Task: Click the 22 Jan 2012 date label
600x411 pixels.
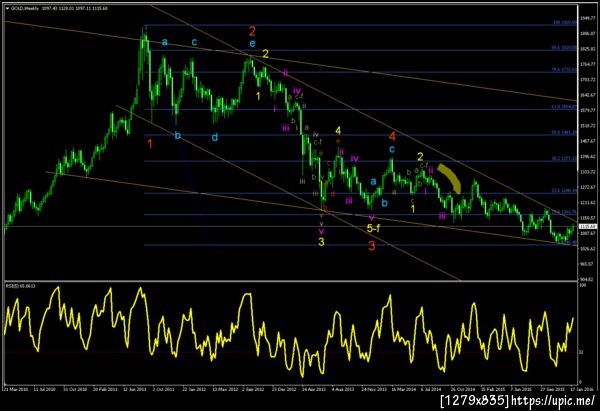Action: (x=194, y=388)
